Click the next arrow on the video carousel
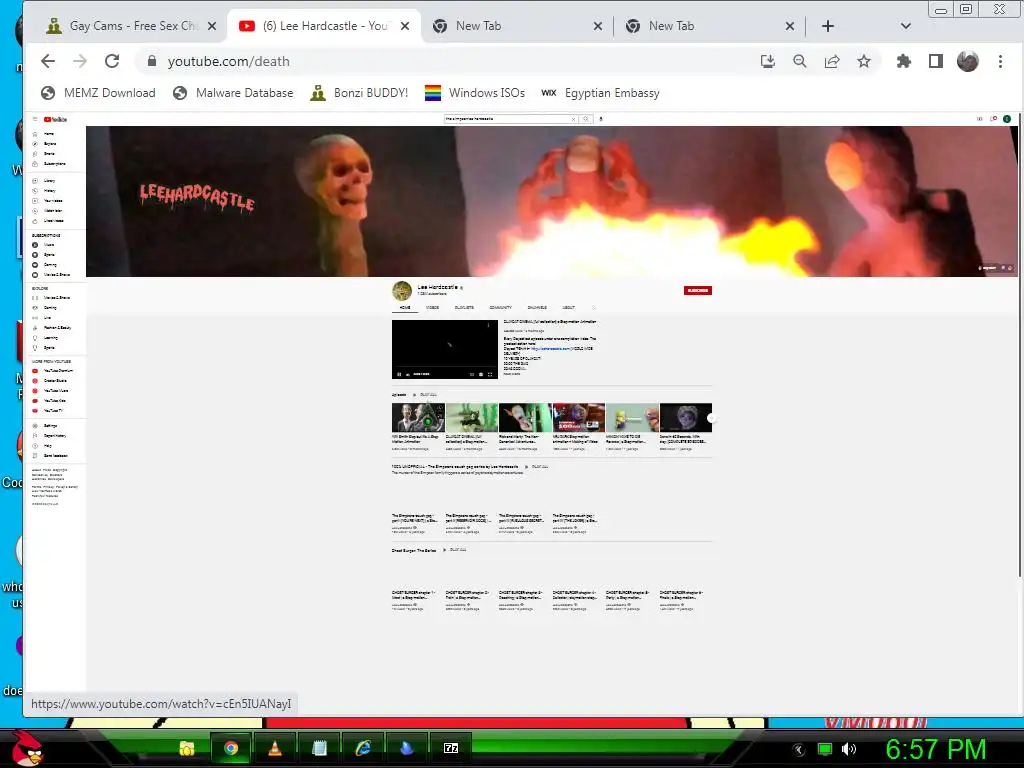Screen dimensions: 1024x768 [711, 418]
